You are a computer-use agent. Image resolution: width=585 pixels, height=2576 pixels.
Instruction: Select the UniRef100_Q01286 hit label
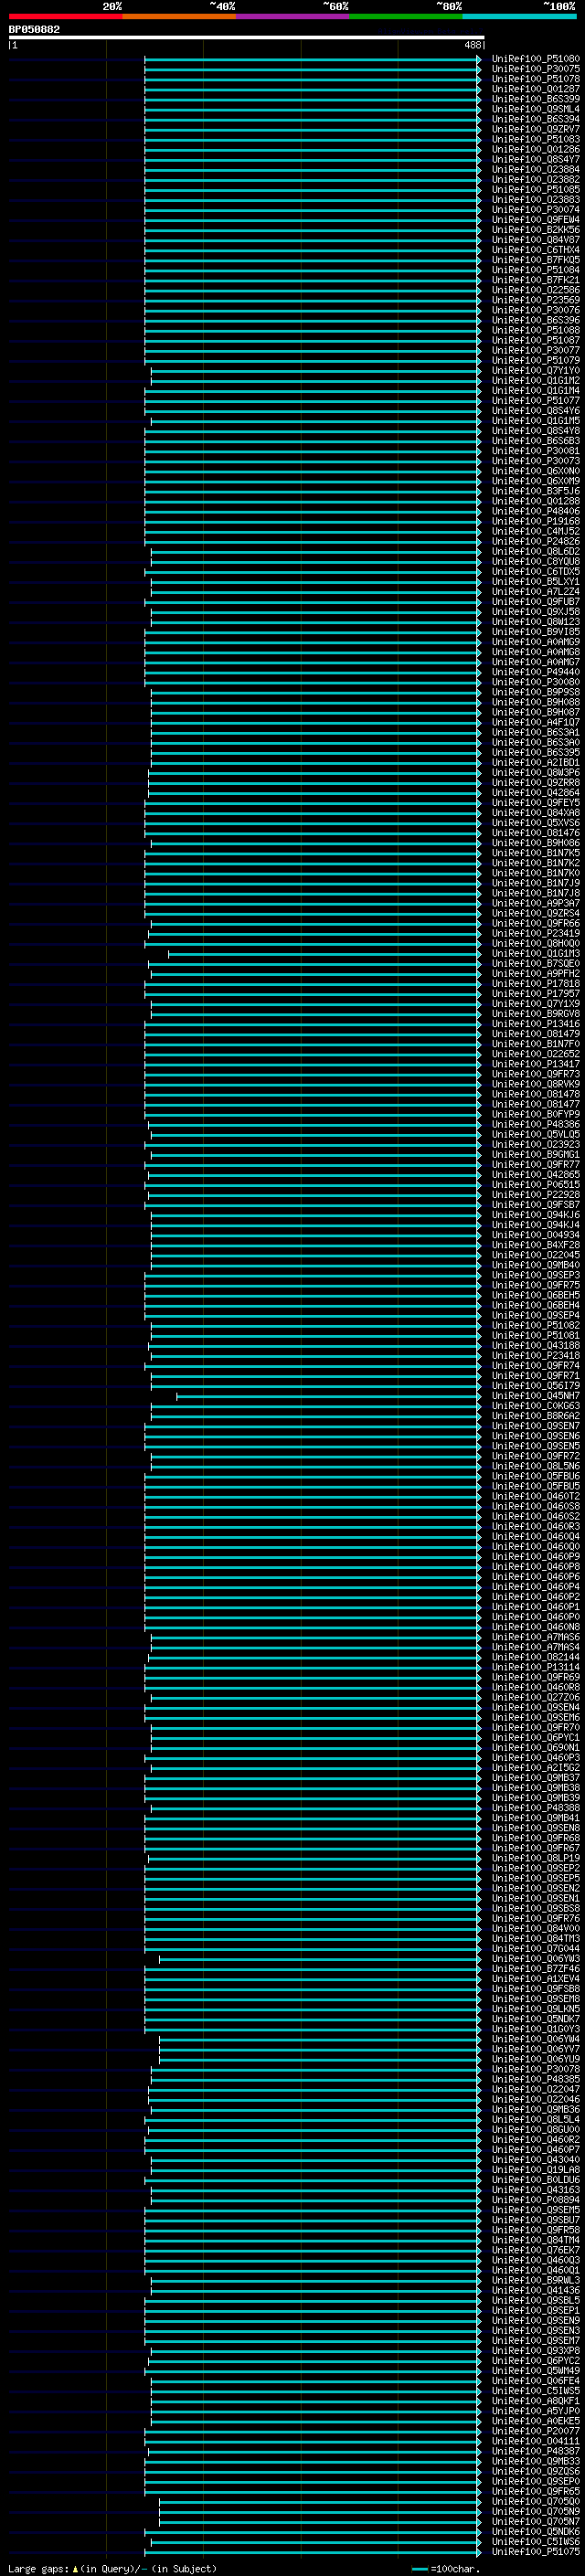coord(536,149)
